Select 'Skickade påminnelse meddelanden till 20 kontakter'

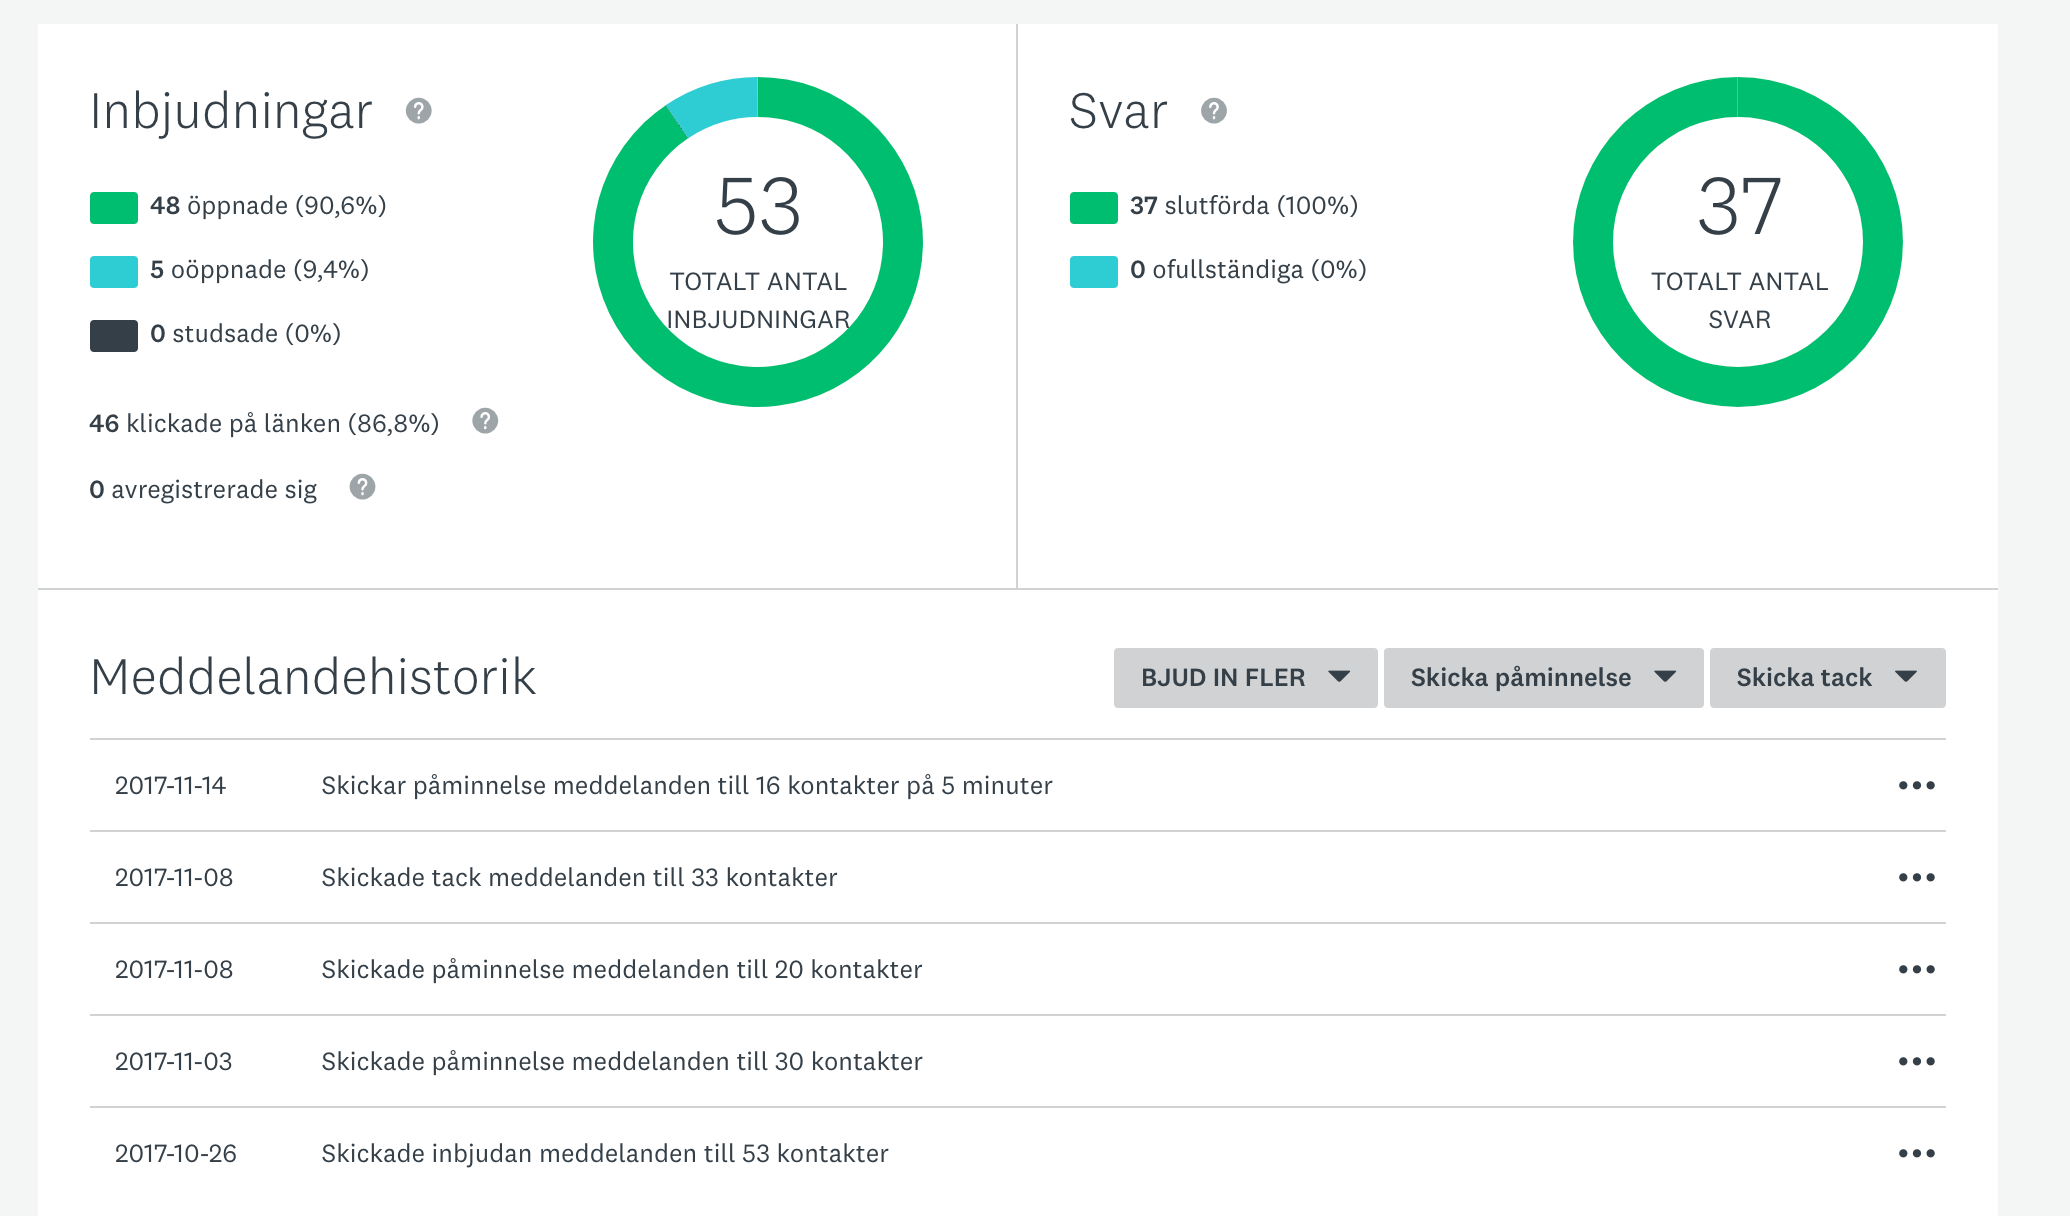point(622,970)
